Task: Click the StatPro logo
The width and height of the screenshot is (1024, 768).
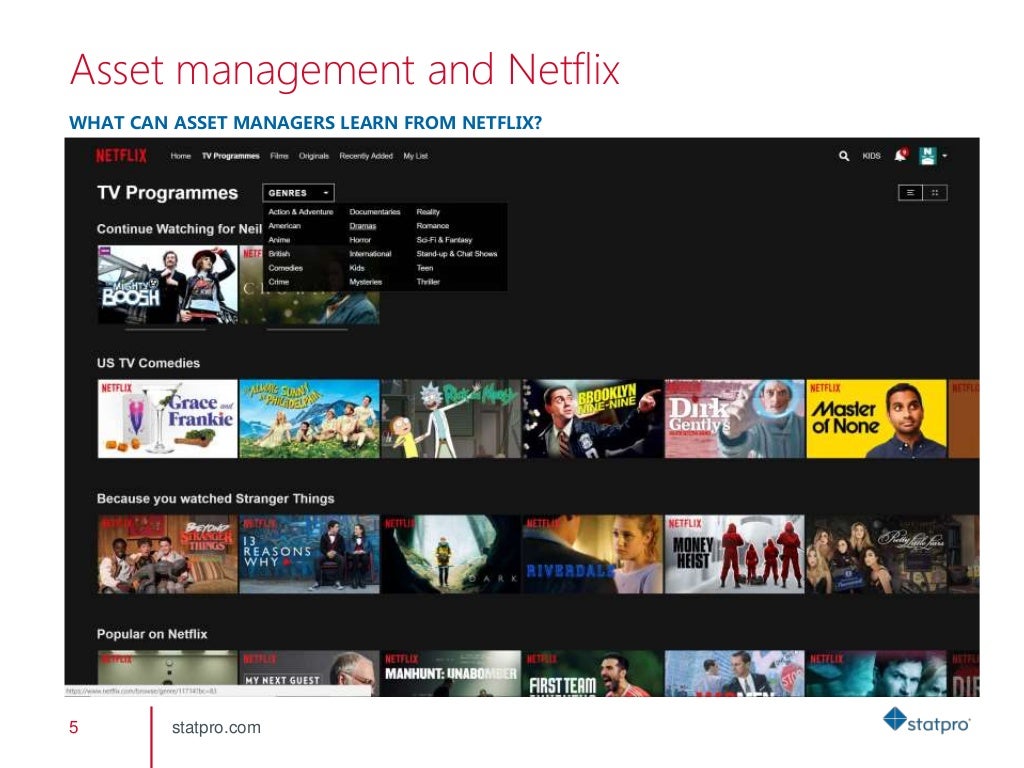Action: pyautogui.click(x=927, y=721)
